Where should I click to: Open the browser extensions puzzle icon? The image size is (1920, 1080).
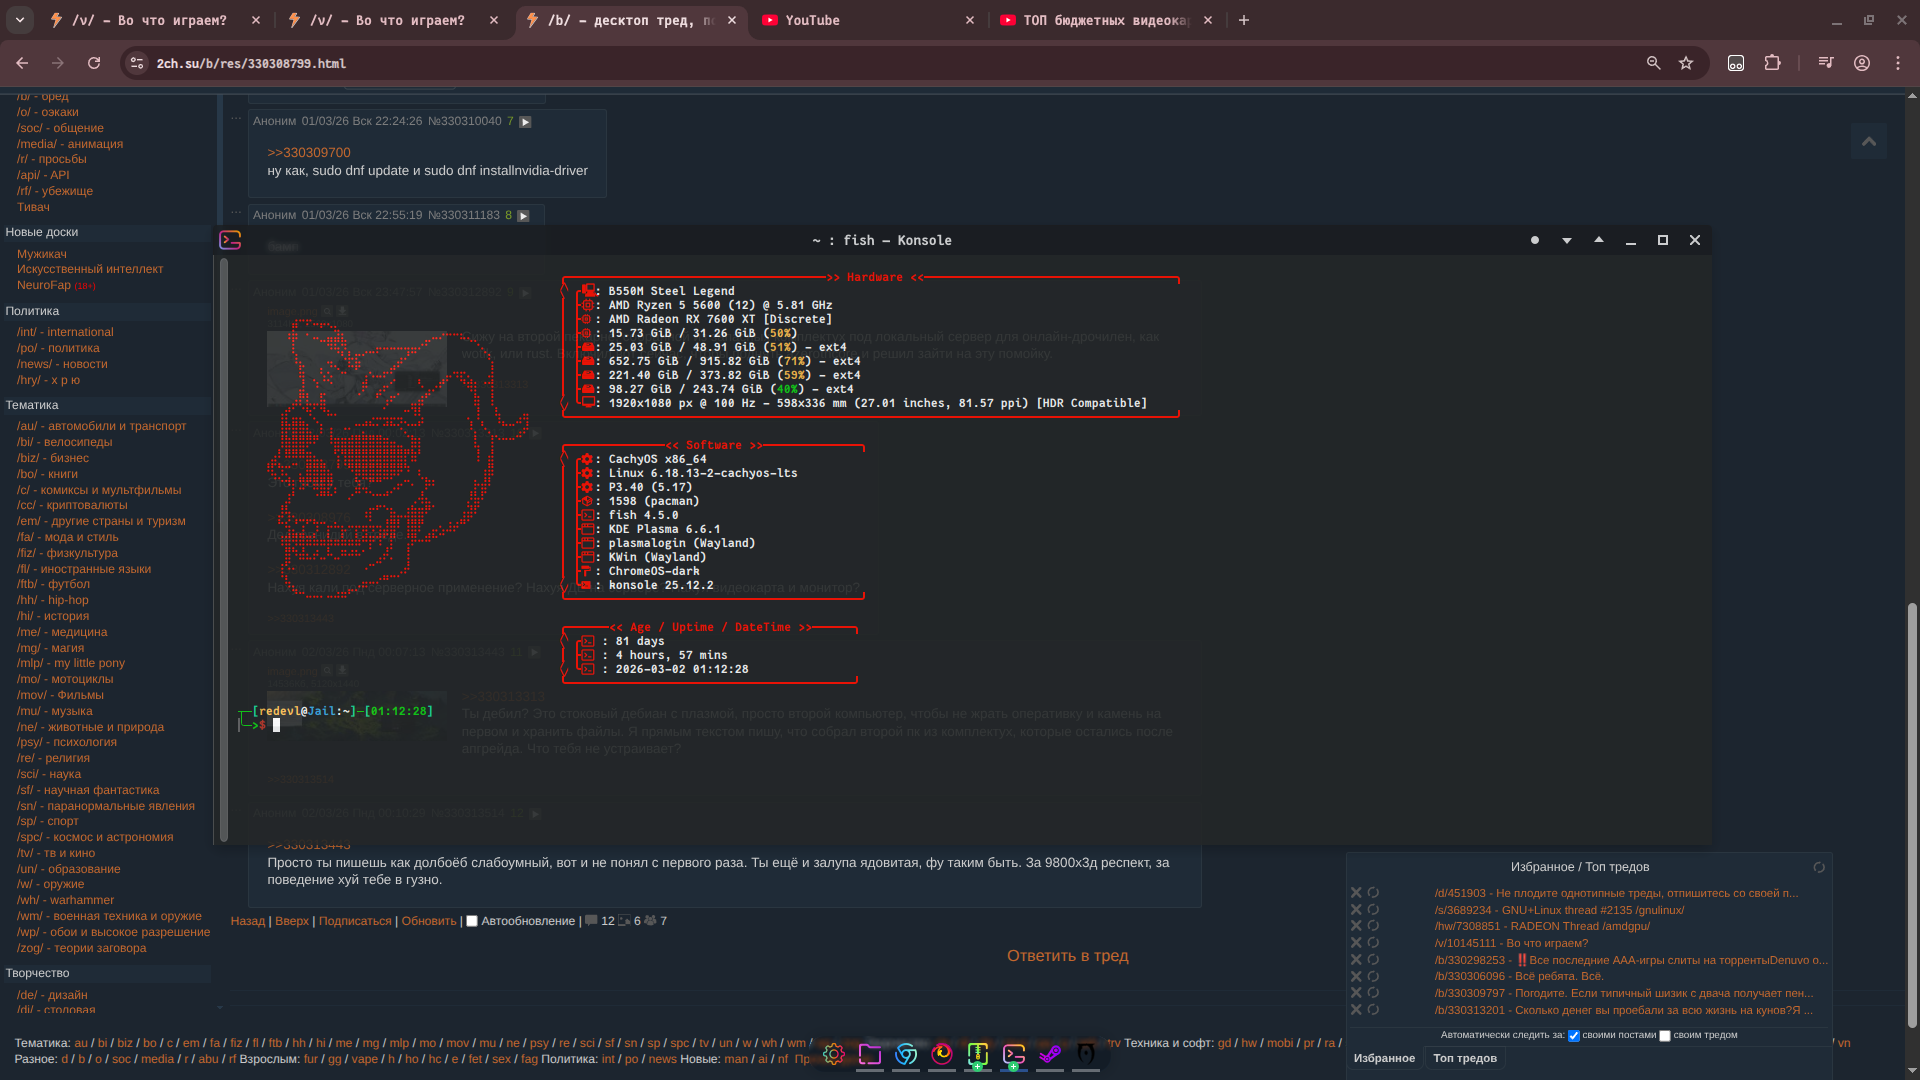[1772, 63]
